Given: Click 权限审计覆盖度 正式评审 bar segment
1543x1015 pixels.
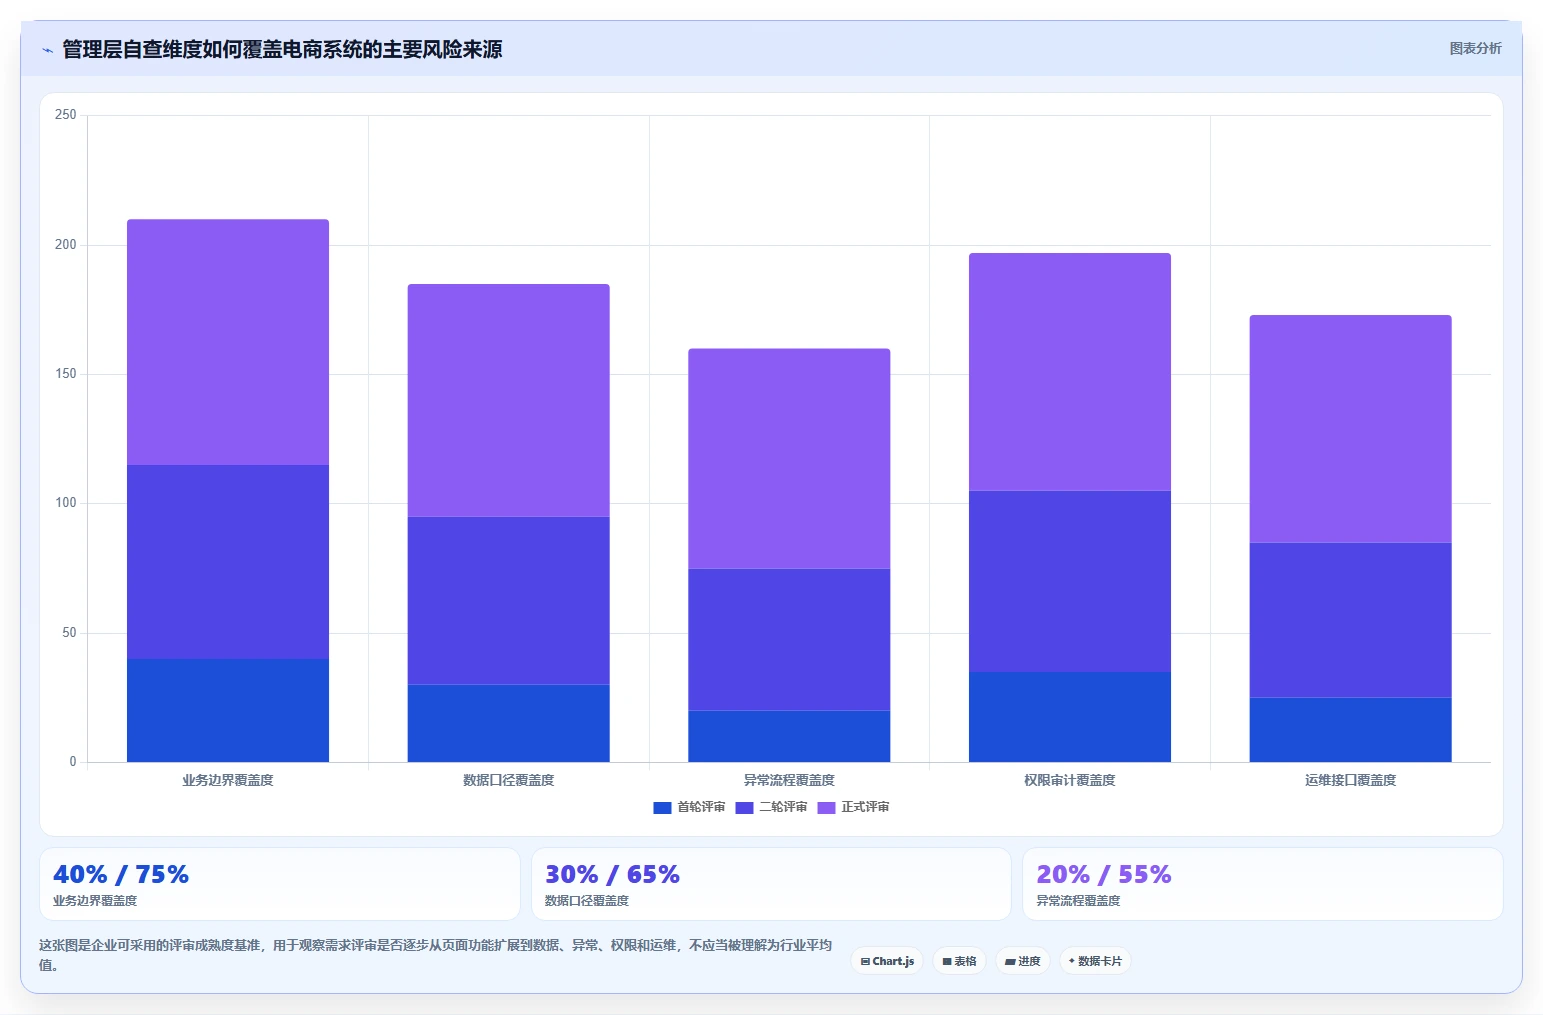Looking at the screenshot, I should click(x=1070, y=372).
